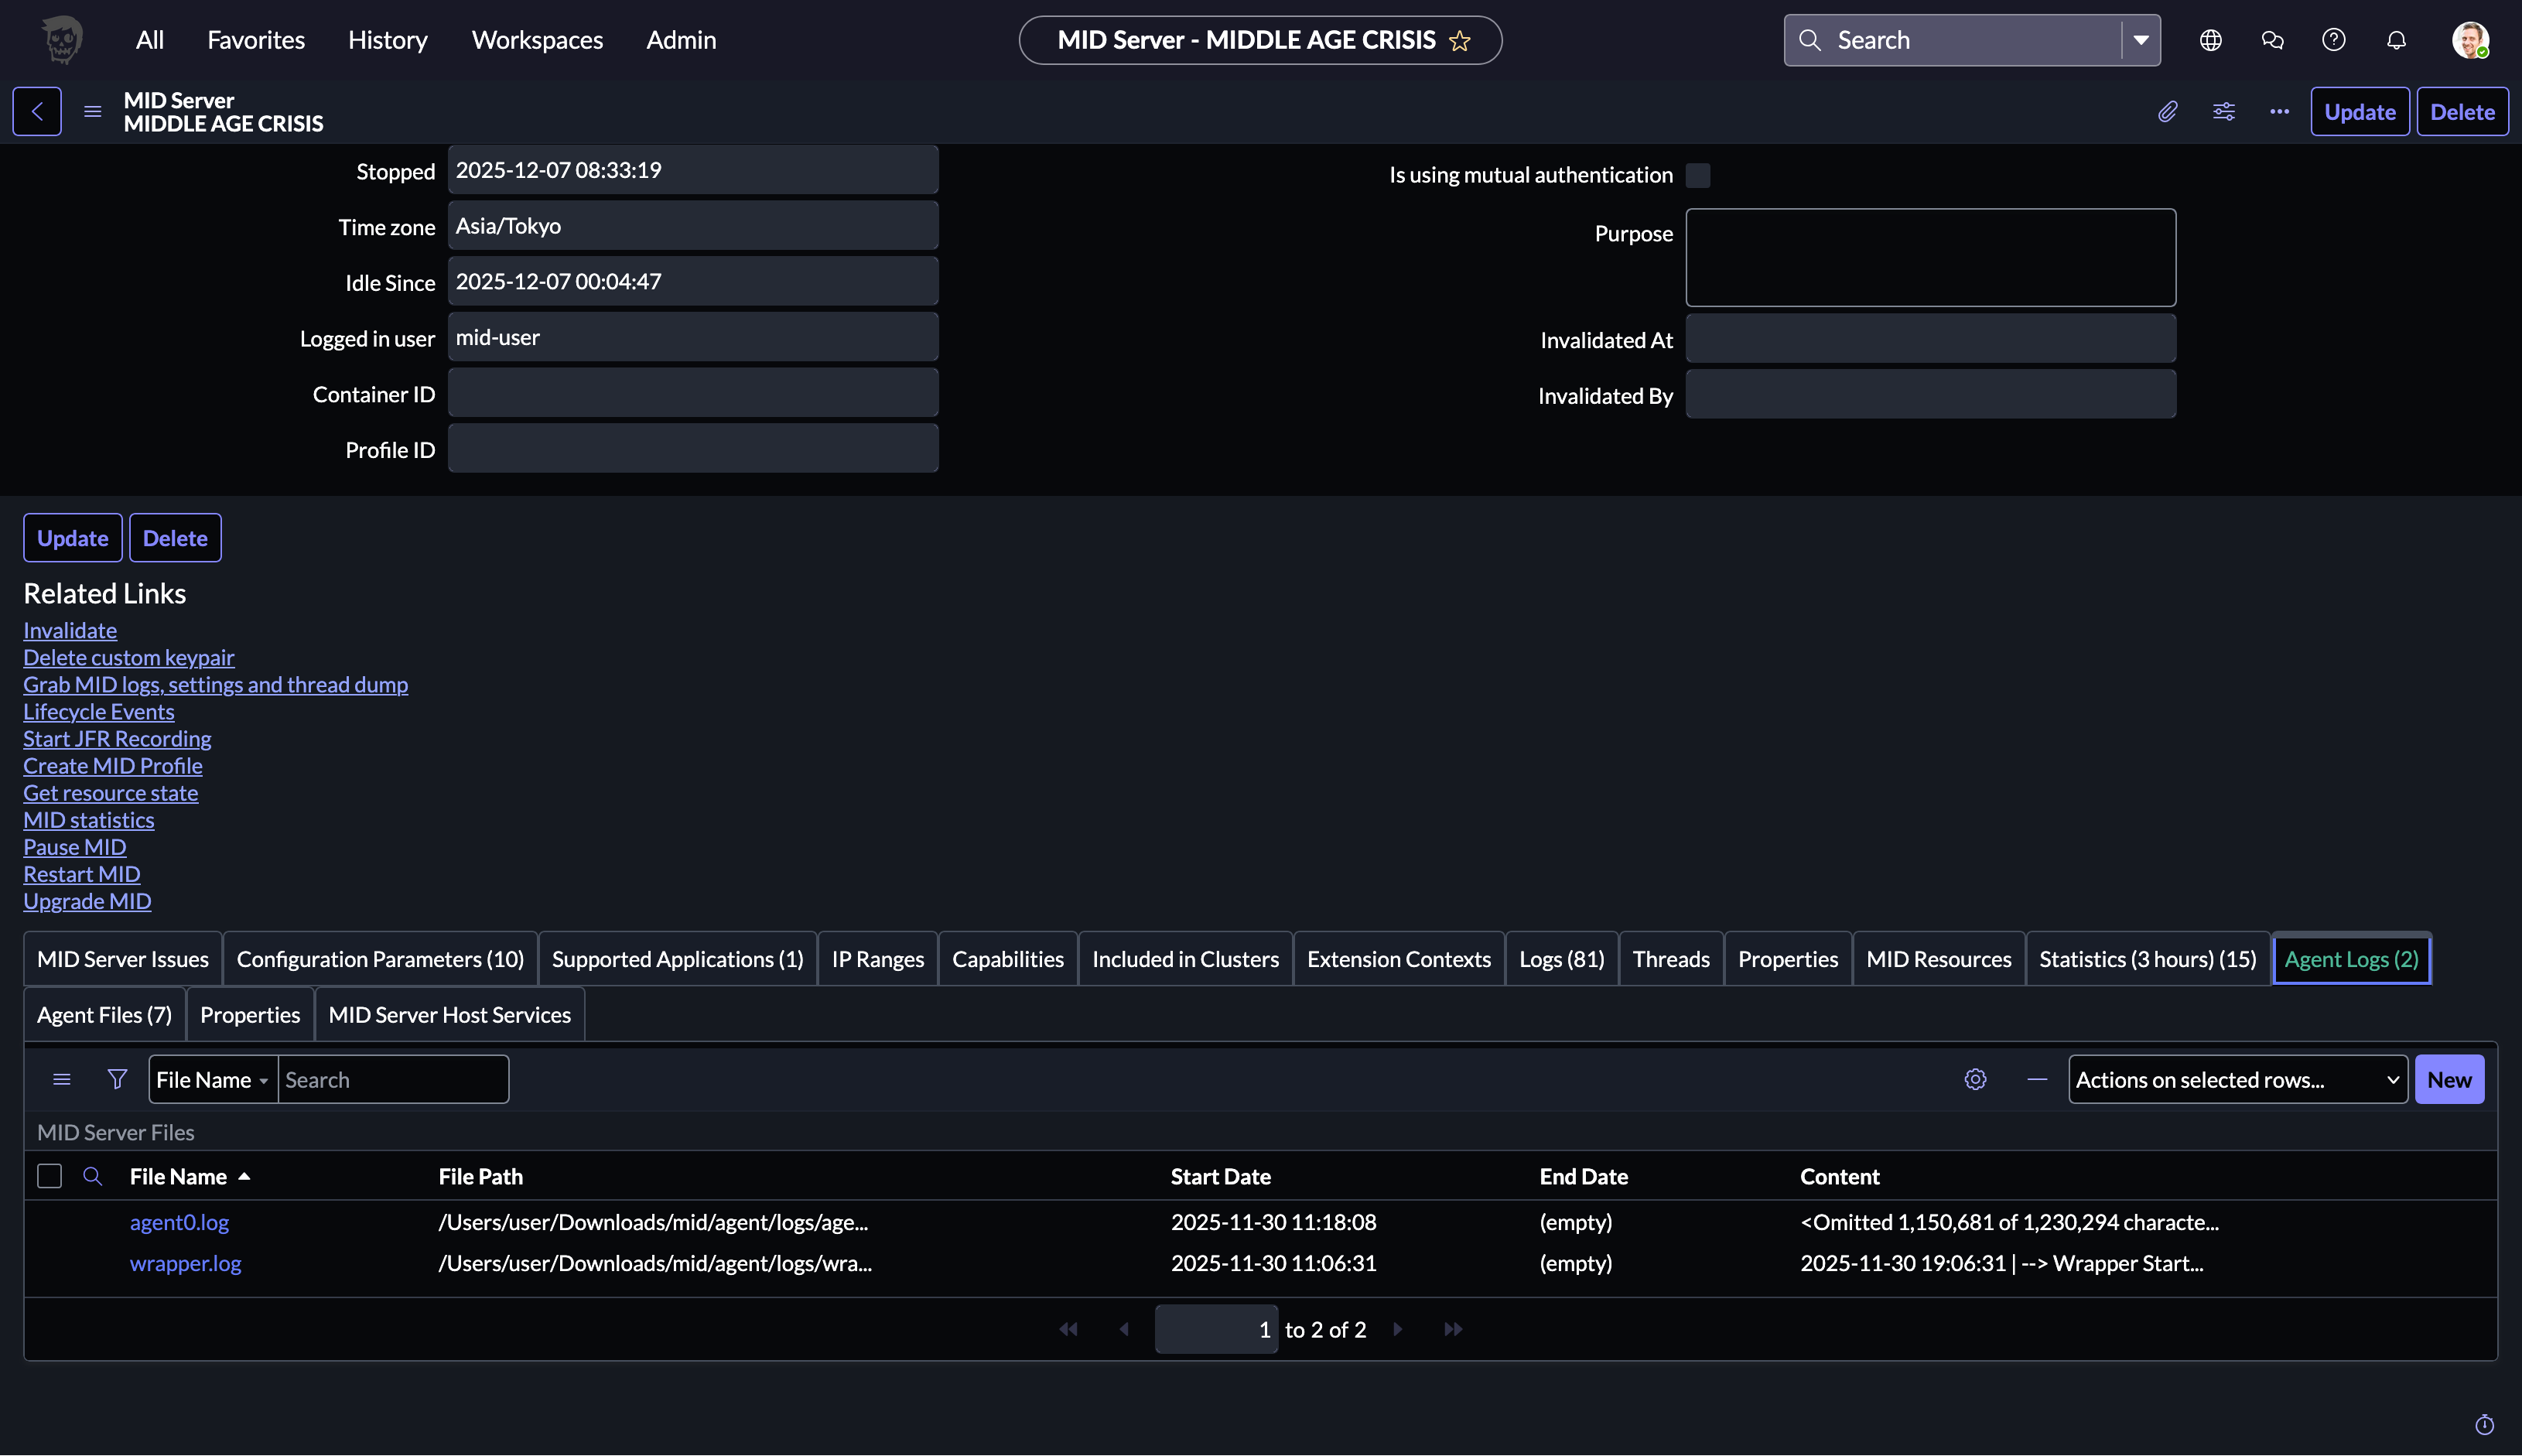Click the Restart MID link
This screenshot has height=1456, width=2522.
[x=82, y=874]
